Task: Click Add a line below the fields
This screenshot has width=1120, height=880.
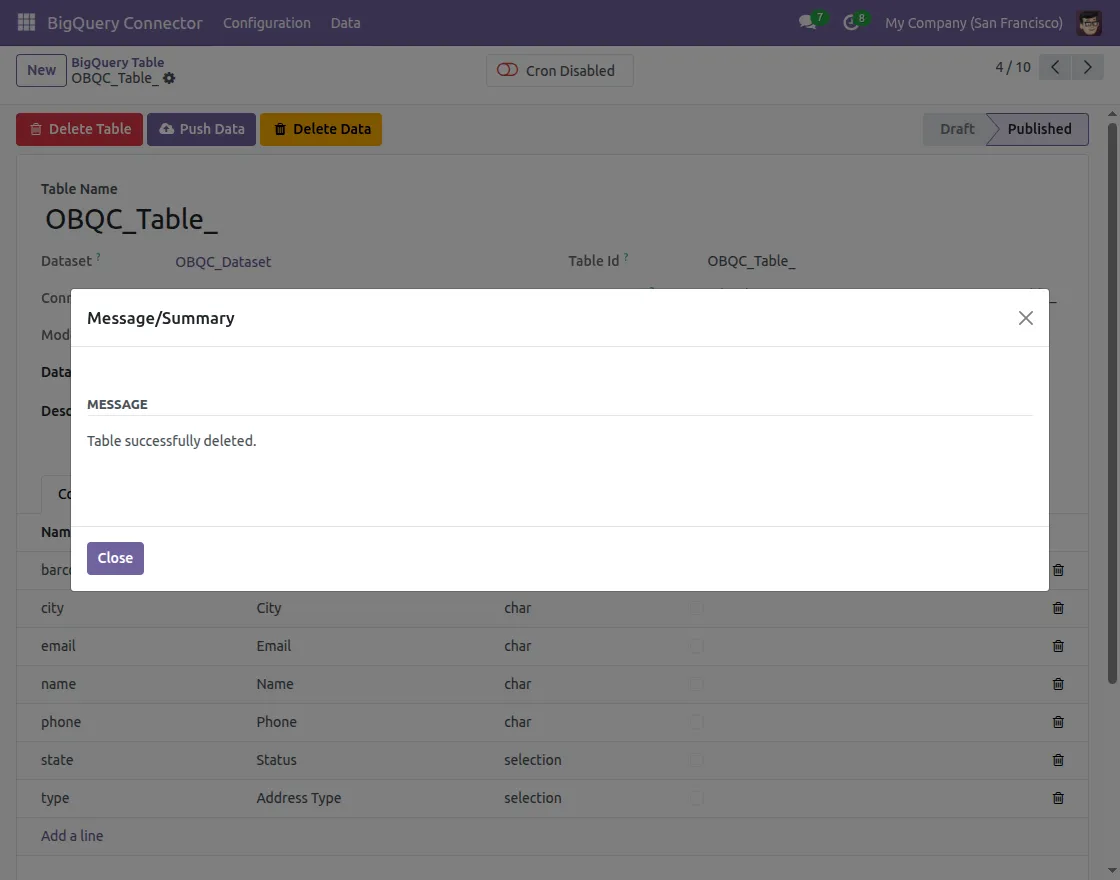Action: [72, 836]
